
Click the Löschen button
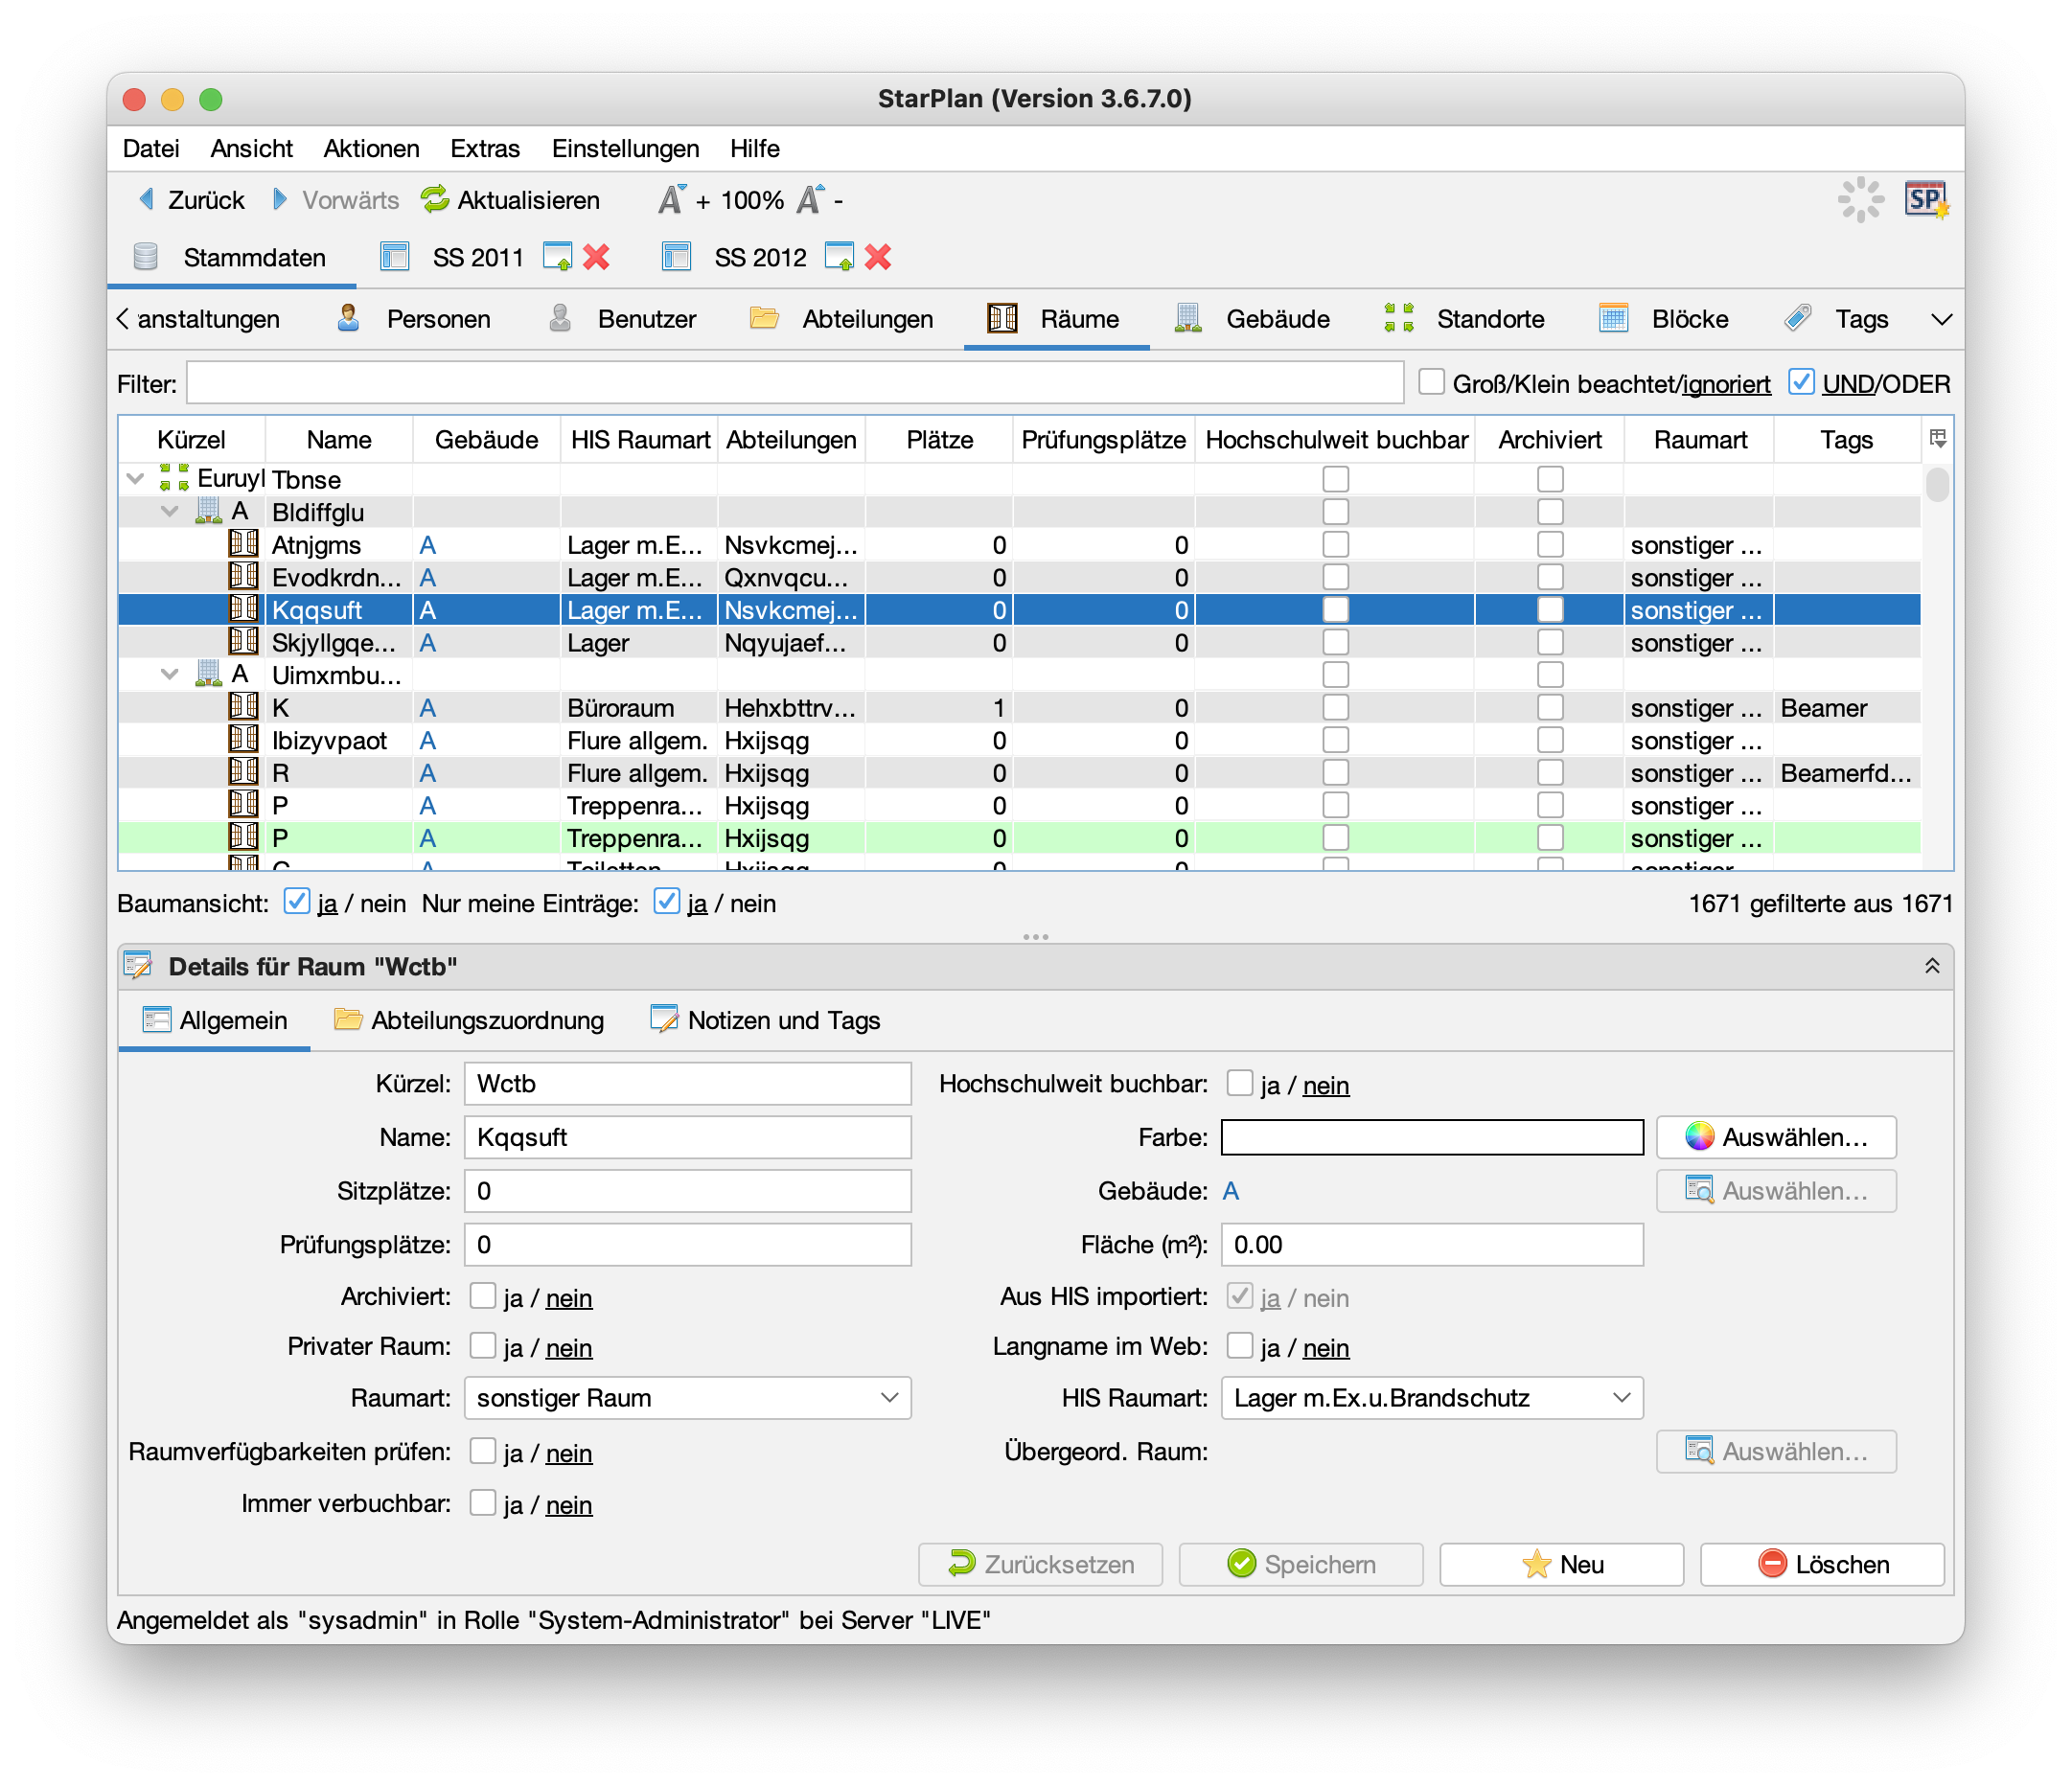click(x=1821, y=1564)
